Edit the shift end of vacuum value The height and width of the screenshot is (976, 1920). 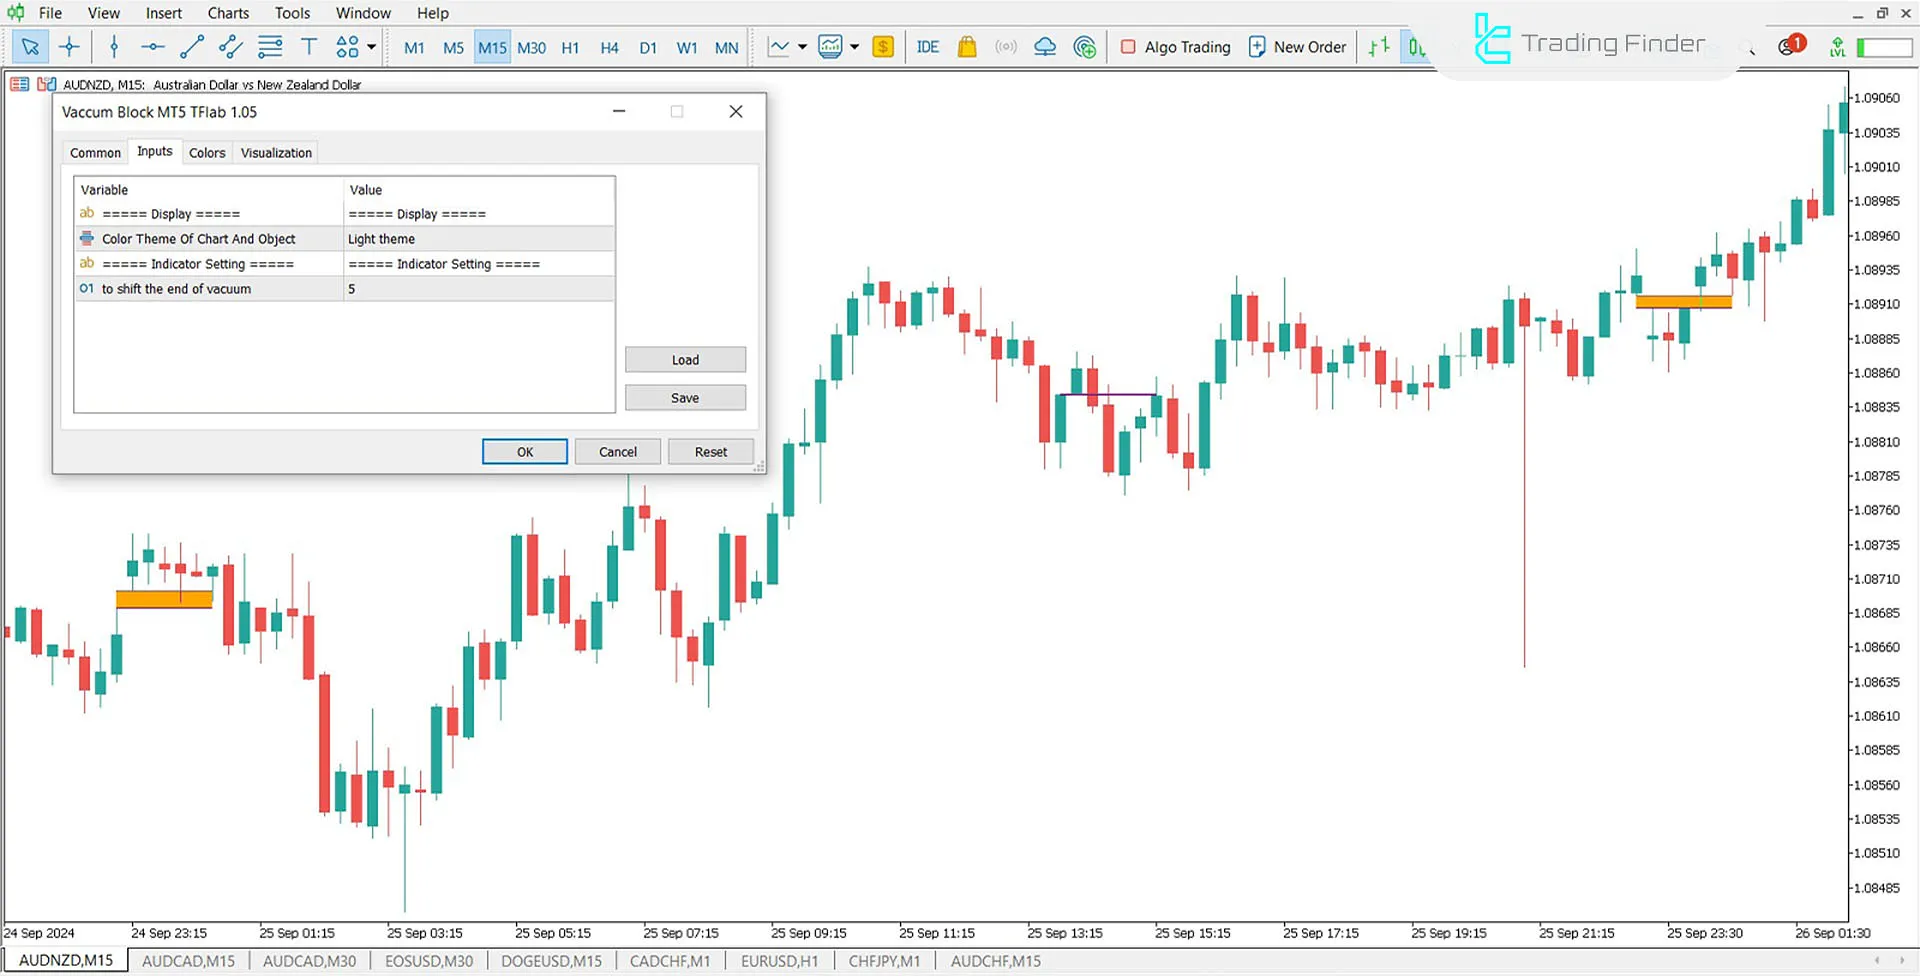[x=478, y=289]
